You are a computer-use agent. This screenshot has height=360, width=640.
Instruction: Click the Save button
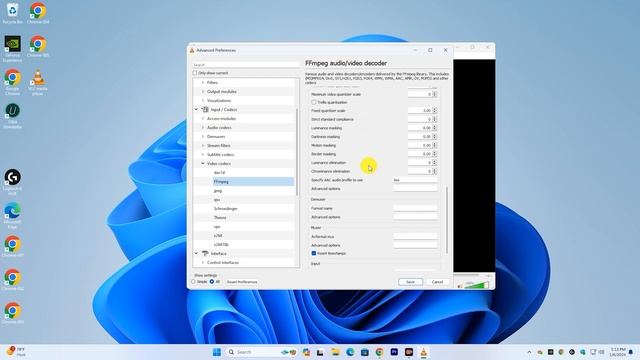point(411,282)
